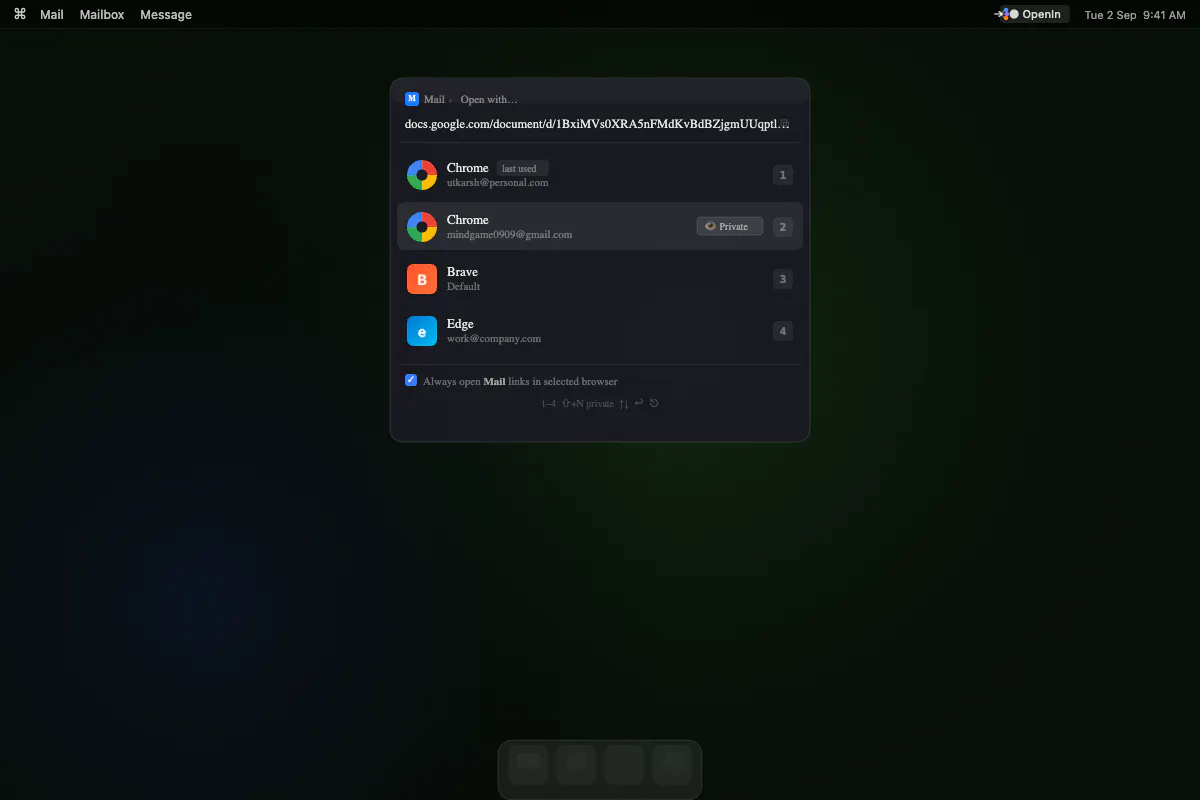Click the blue Mail app icon in the dialog header

click(x=411, y=98)
